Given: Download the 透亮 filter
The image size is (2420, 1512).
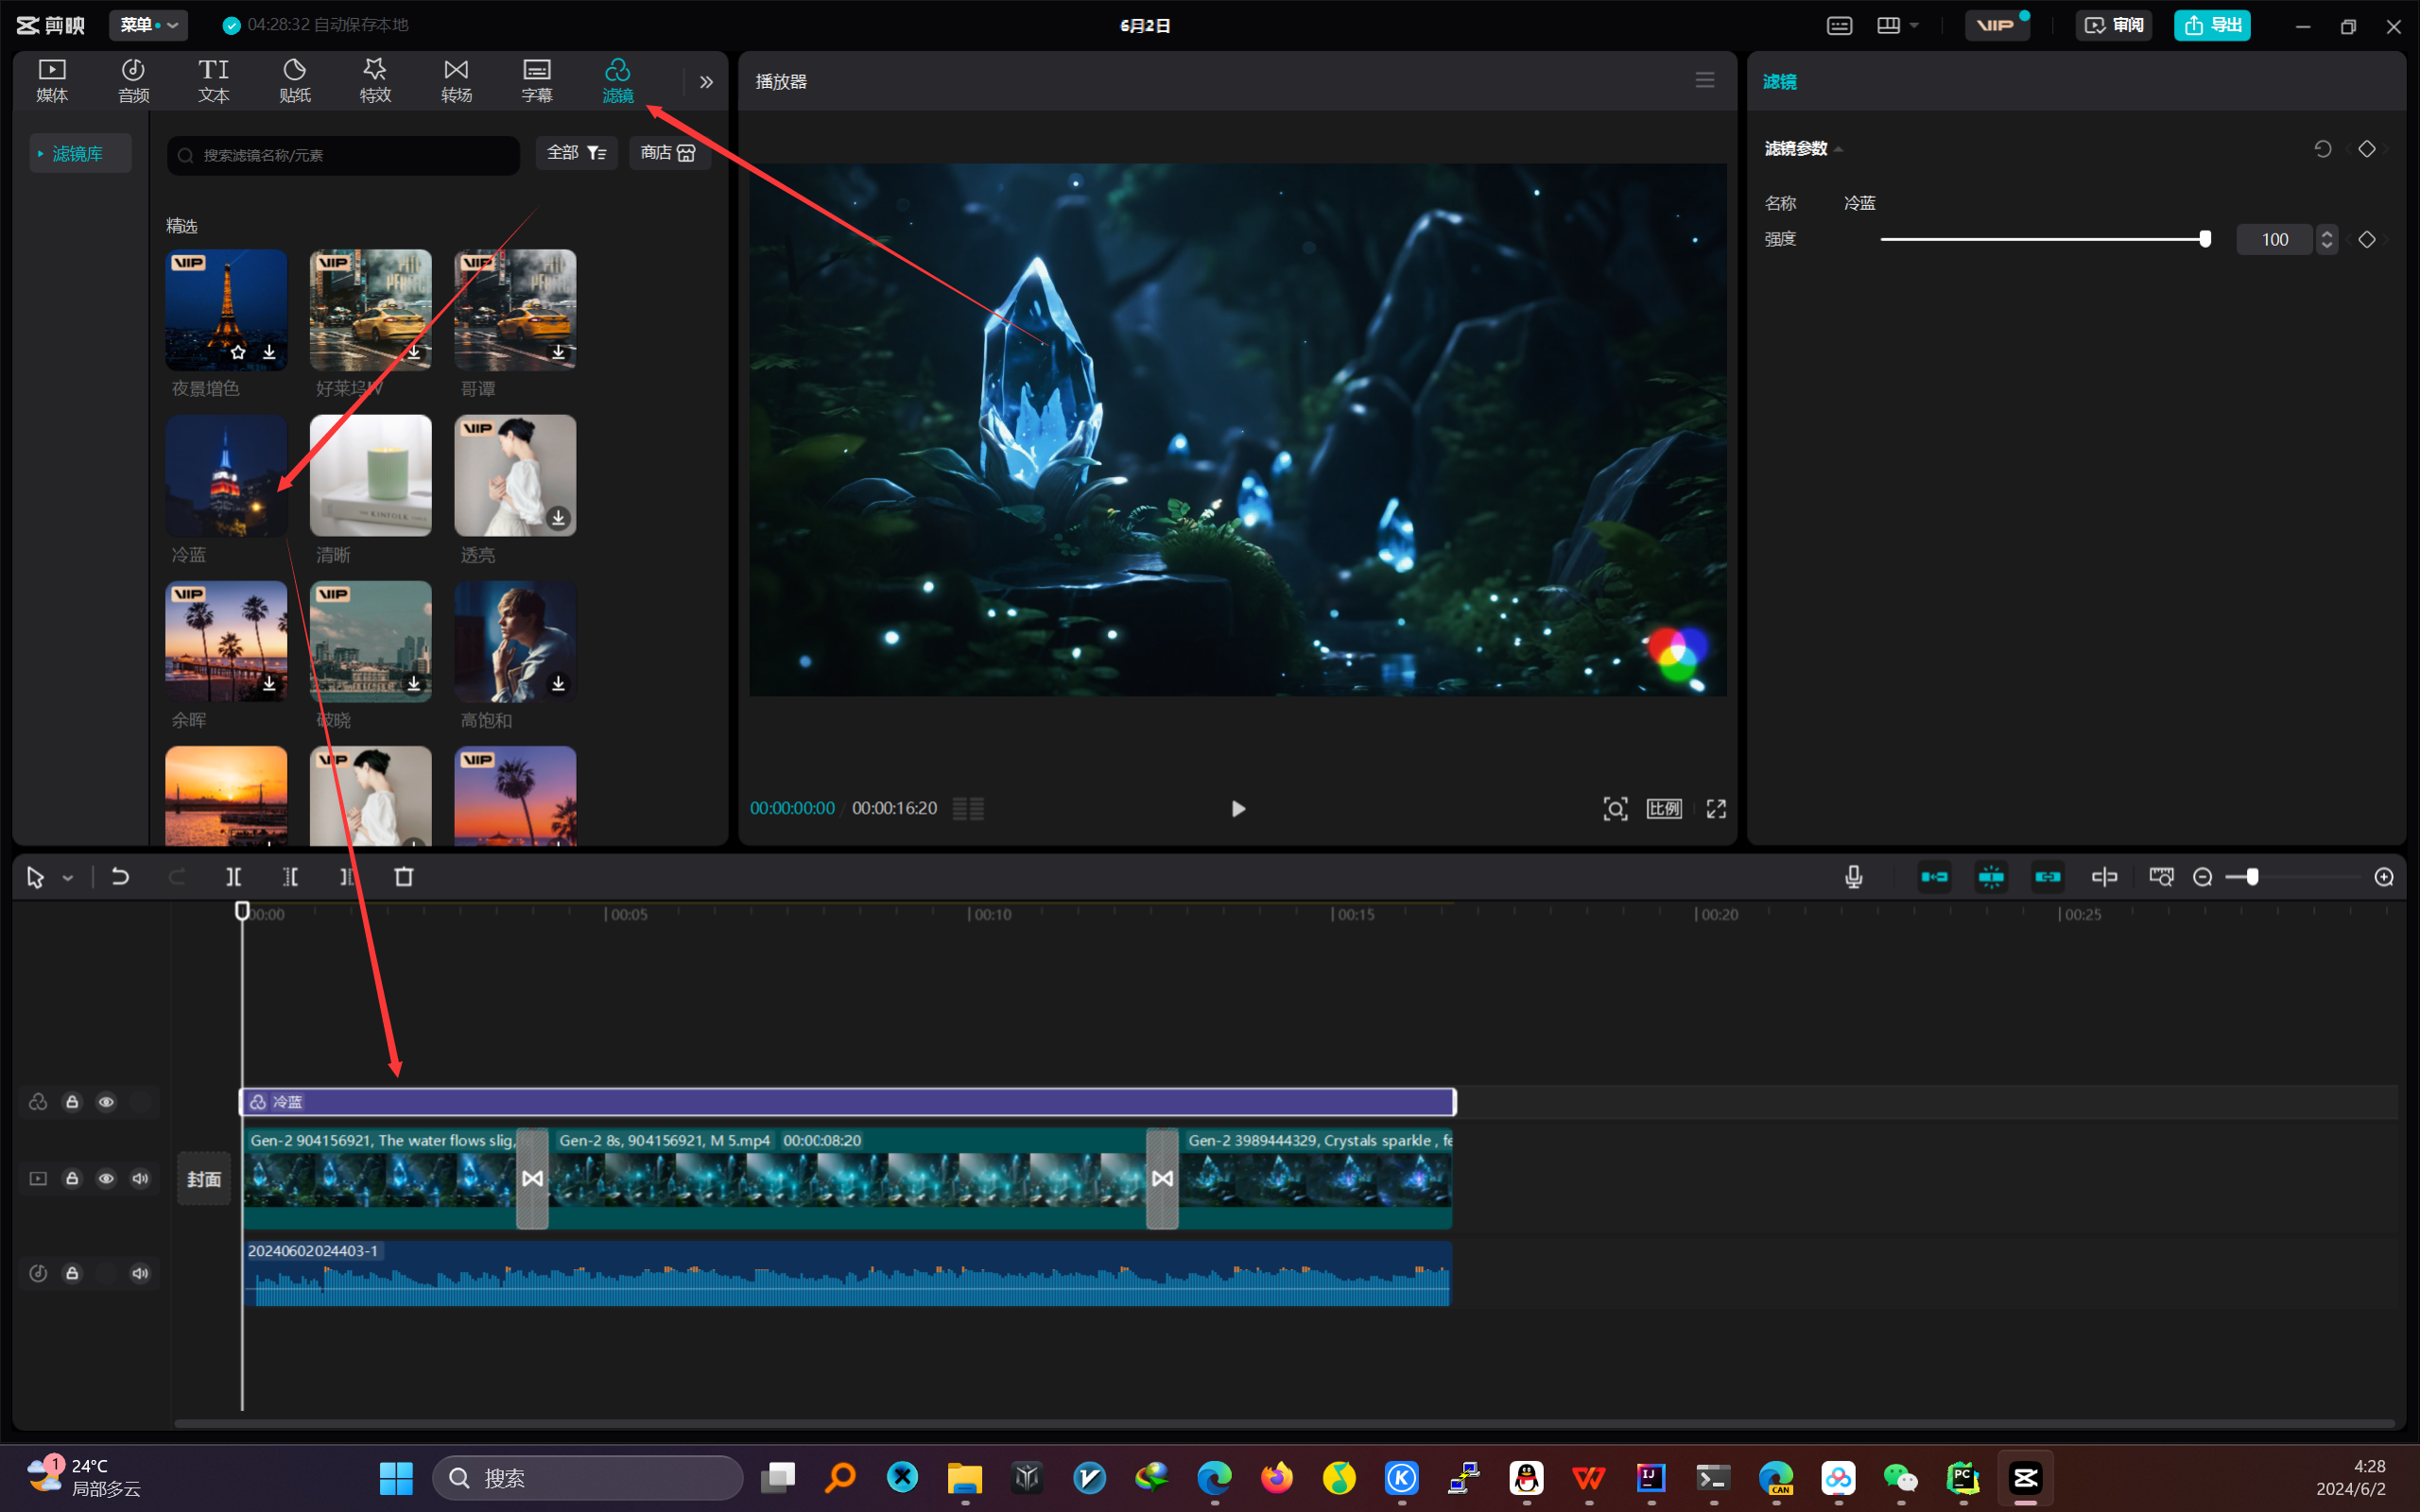Looking at the screenshot, I should [558, 518].
